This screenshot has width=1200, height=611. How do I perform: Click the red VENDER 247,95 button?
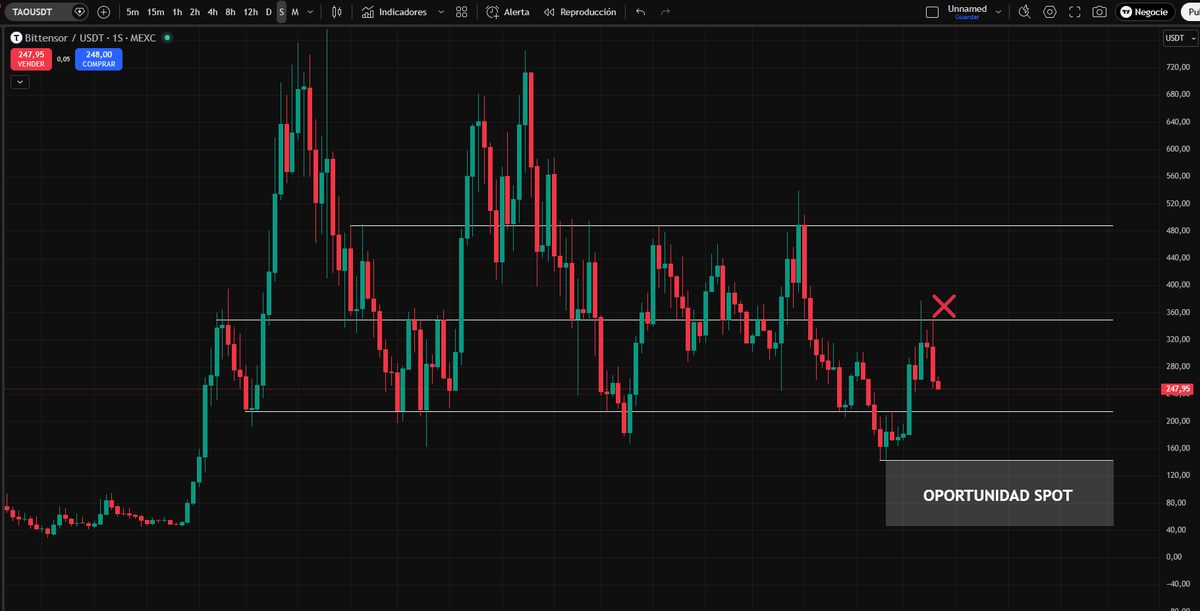(31, 59)
